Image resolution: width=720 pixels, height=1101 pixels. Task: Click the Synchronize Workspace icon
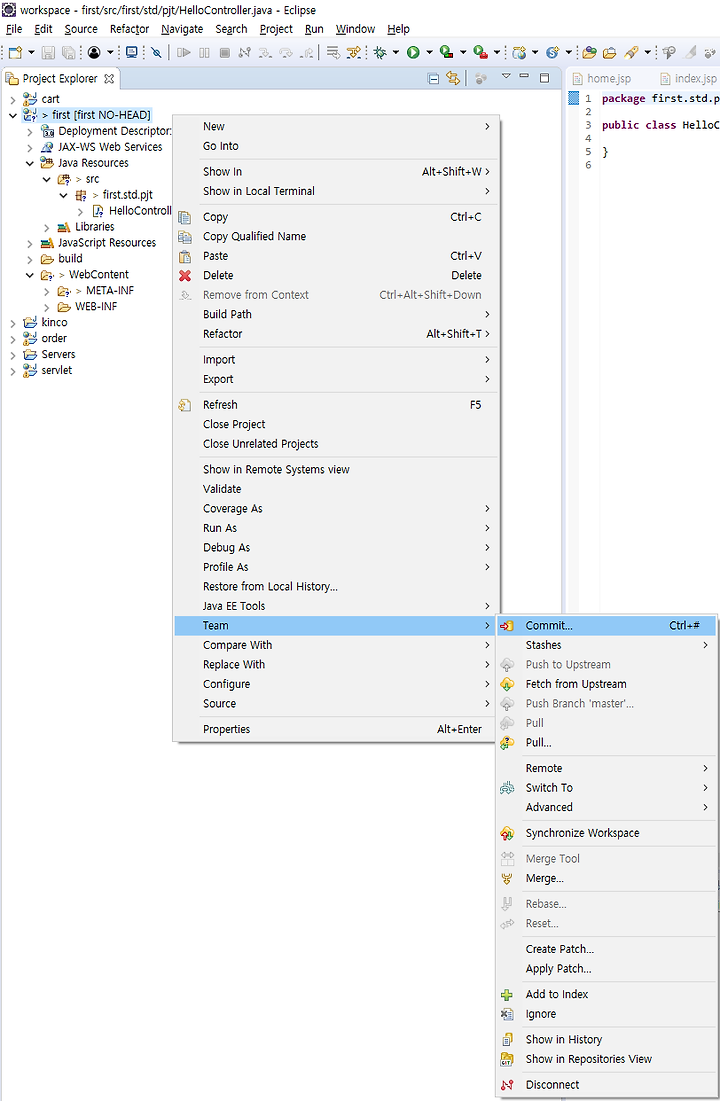(507, 833)
